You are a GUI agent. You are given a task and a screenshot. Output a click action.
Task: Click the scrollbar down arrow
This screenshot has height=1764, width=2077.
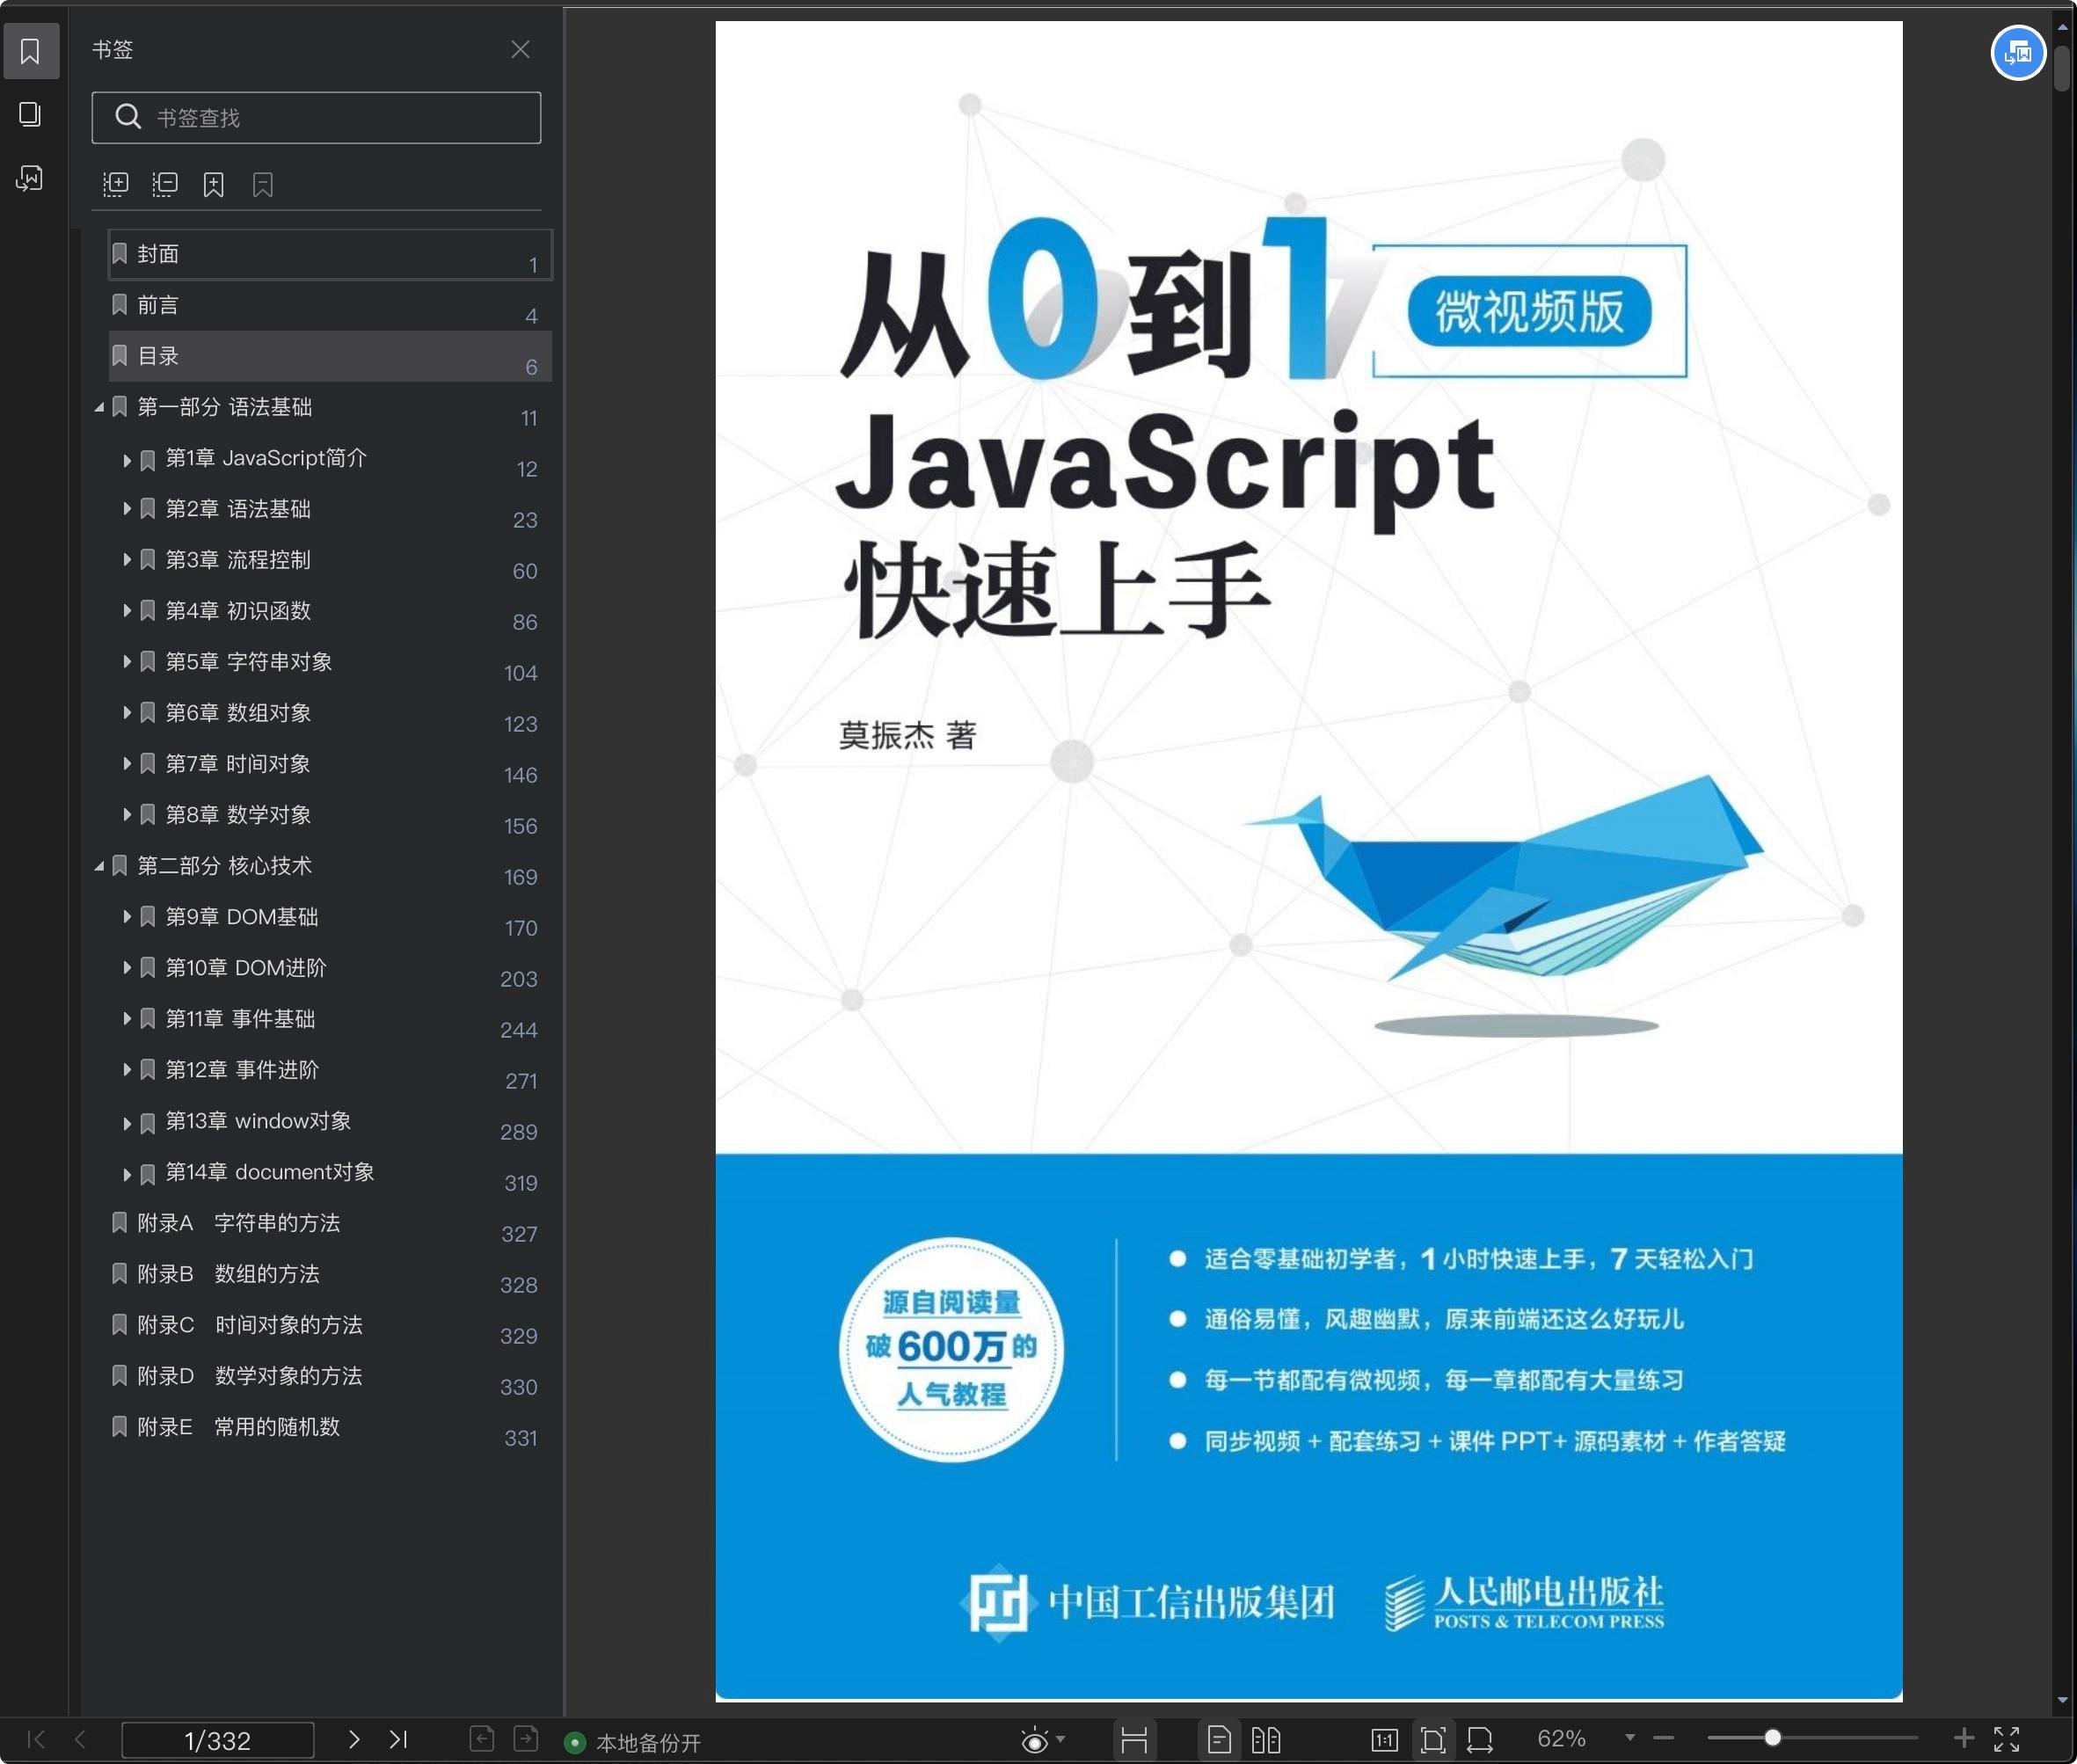tap(2062, 1700)
